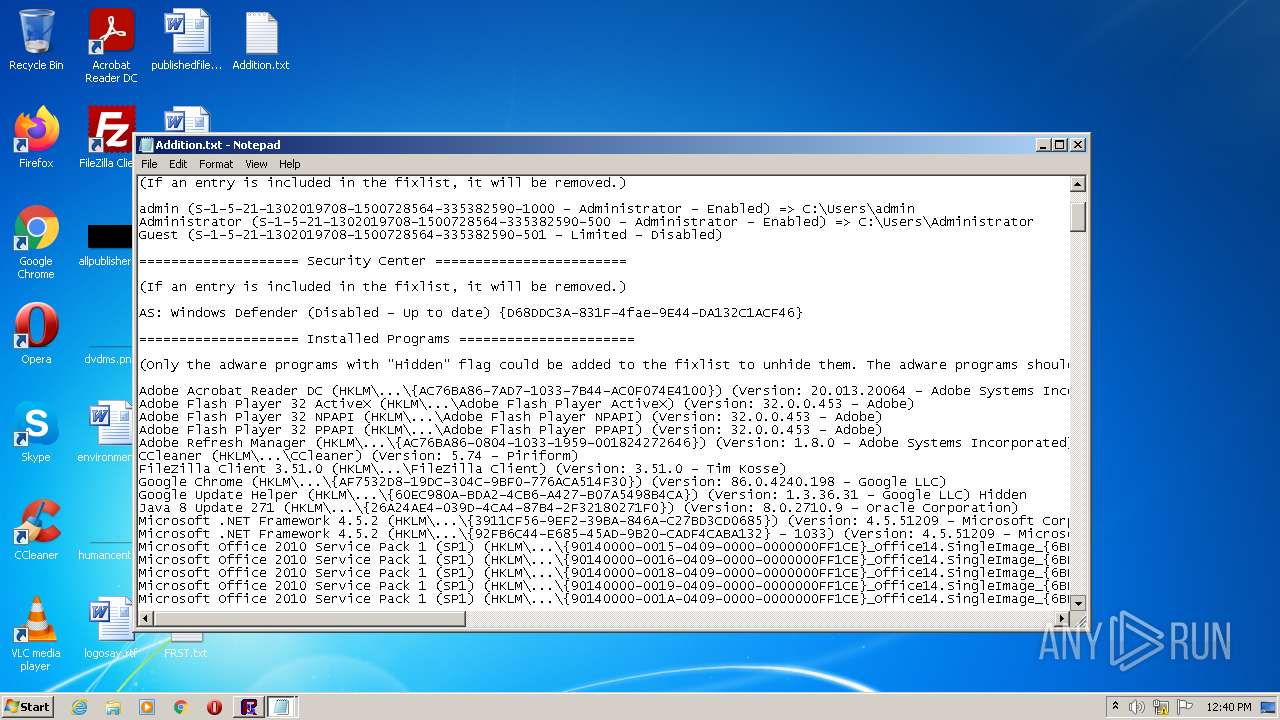Screen dimensions: 1280x720
Task: Click the 'Guest' account line
Action: (430, 235)
